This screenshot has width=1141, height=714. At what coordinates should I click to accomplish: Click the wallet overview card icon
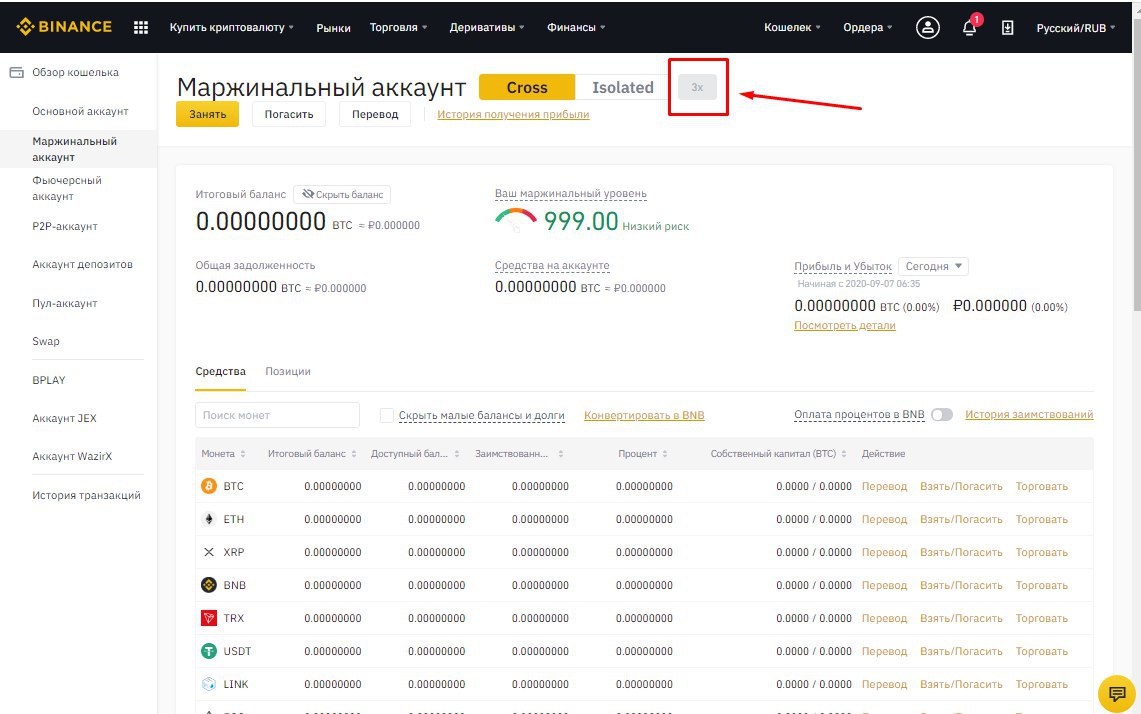pos(16,72)
